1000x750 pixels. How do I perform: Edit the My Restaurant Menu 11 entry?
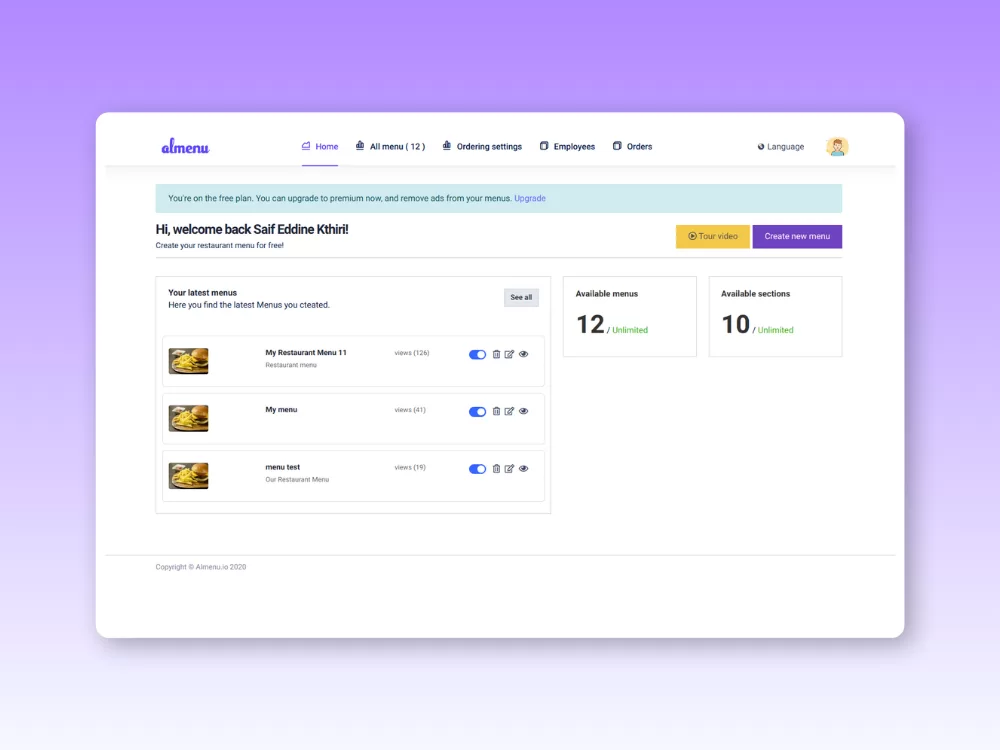(x=509, y=354)
